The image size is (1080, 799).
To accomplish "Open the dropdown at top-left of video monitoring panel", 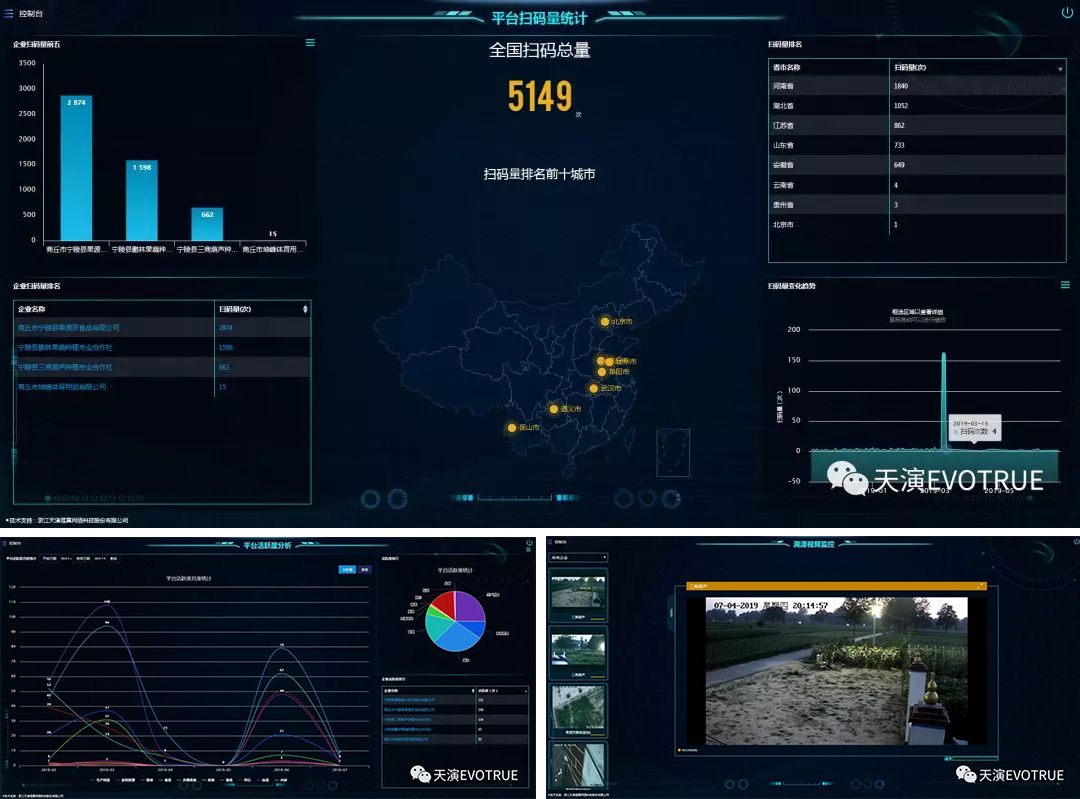I will (x=579, y=557).
